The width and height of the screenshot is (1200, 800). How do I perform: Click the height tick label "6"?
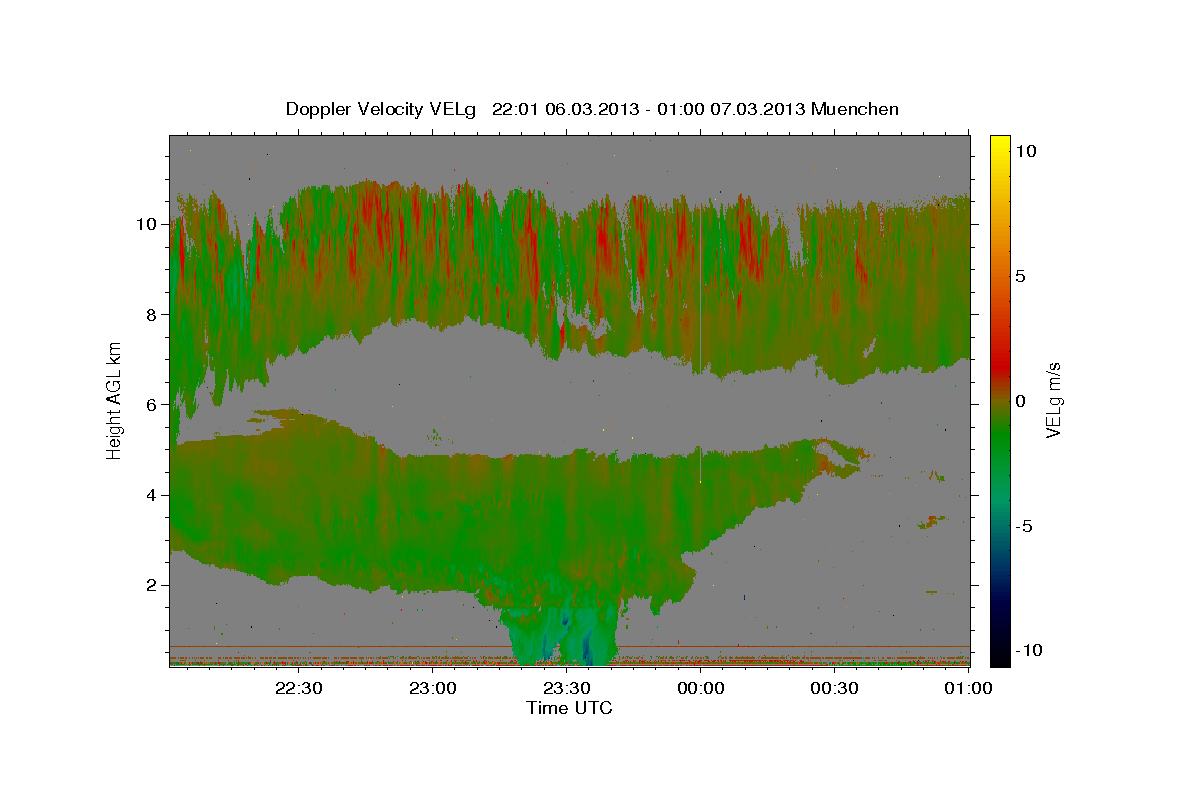153,405
